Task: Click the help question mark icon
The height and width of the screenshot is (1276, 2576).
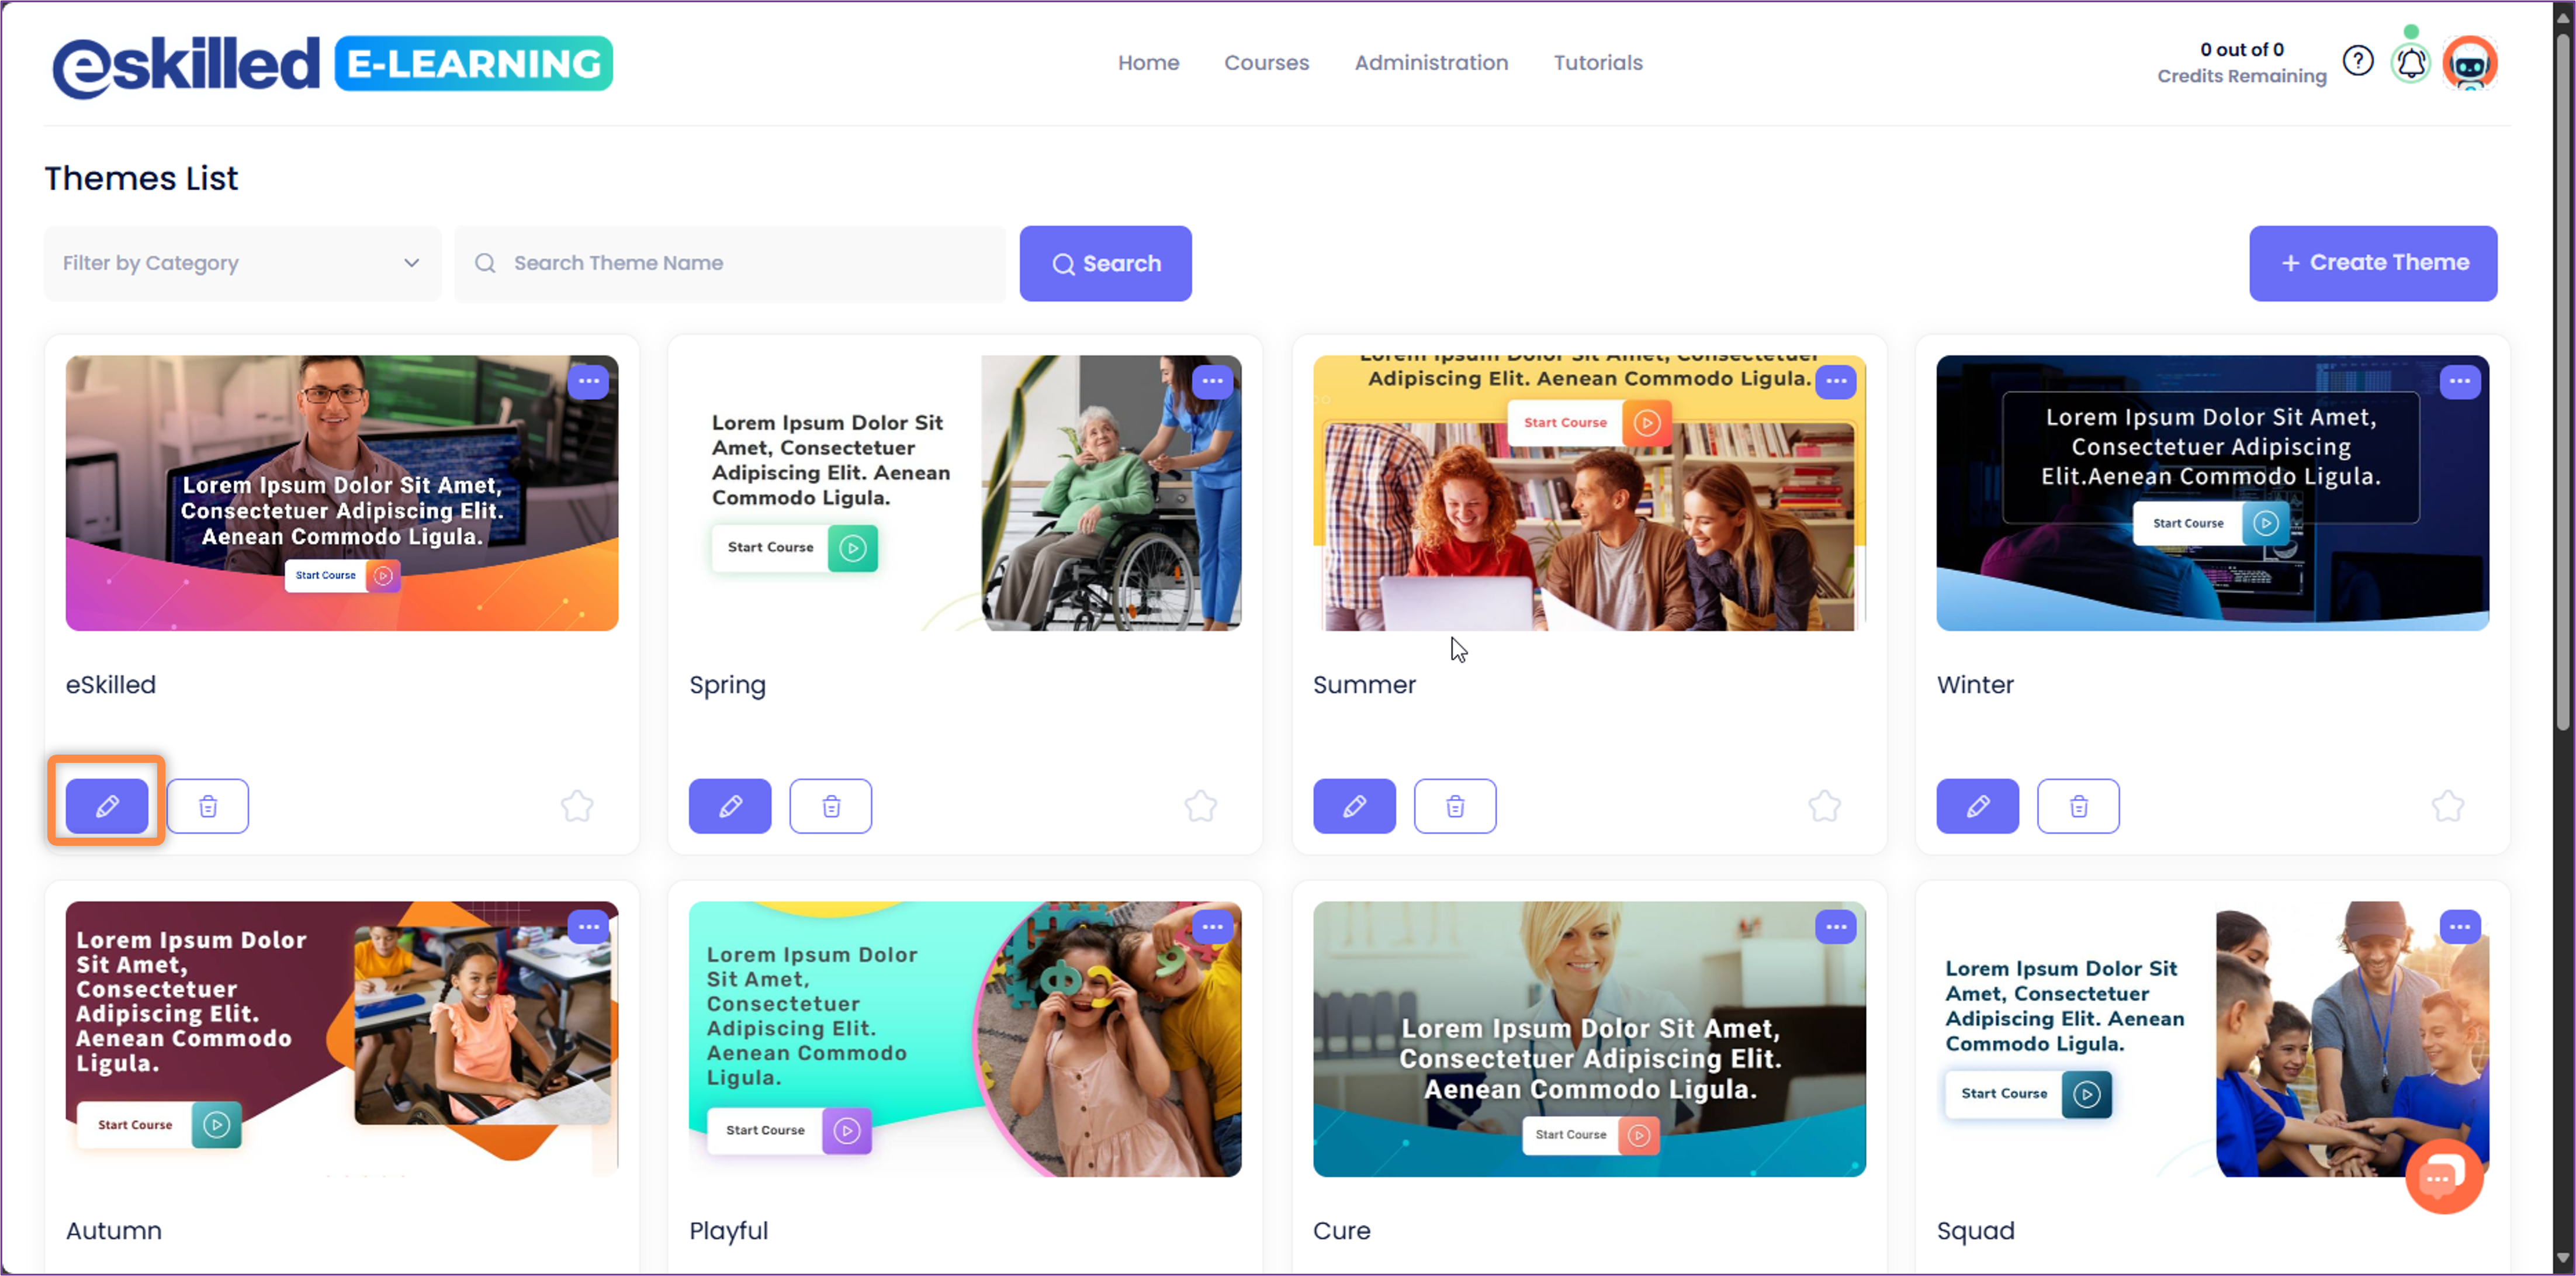Action: [2358, 62]
